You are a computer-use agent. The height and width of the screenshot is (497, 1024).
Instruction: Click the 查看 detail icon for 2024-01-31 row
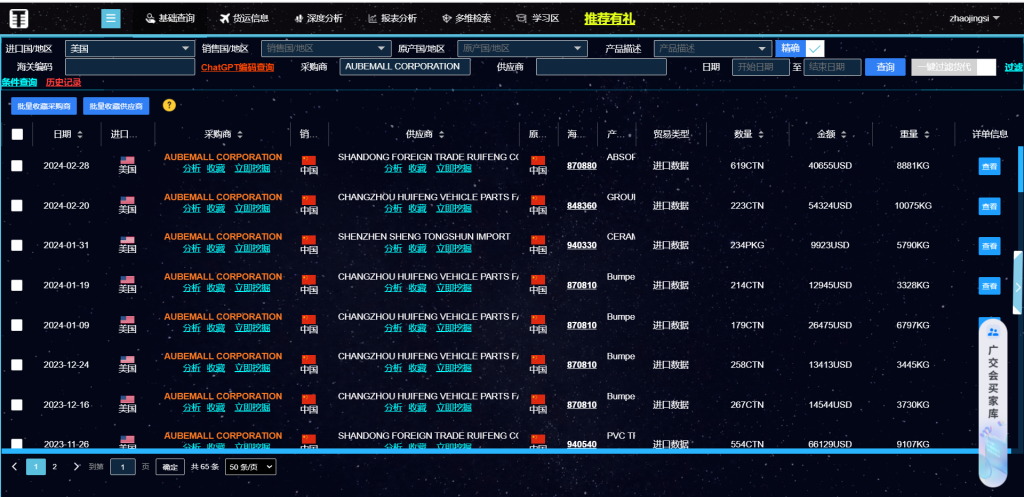pos(989,246)
